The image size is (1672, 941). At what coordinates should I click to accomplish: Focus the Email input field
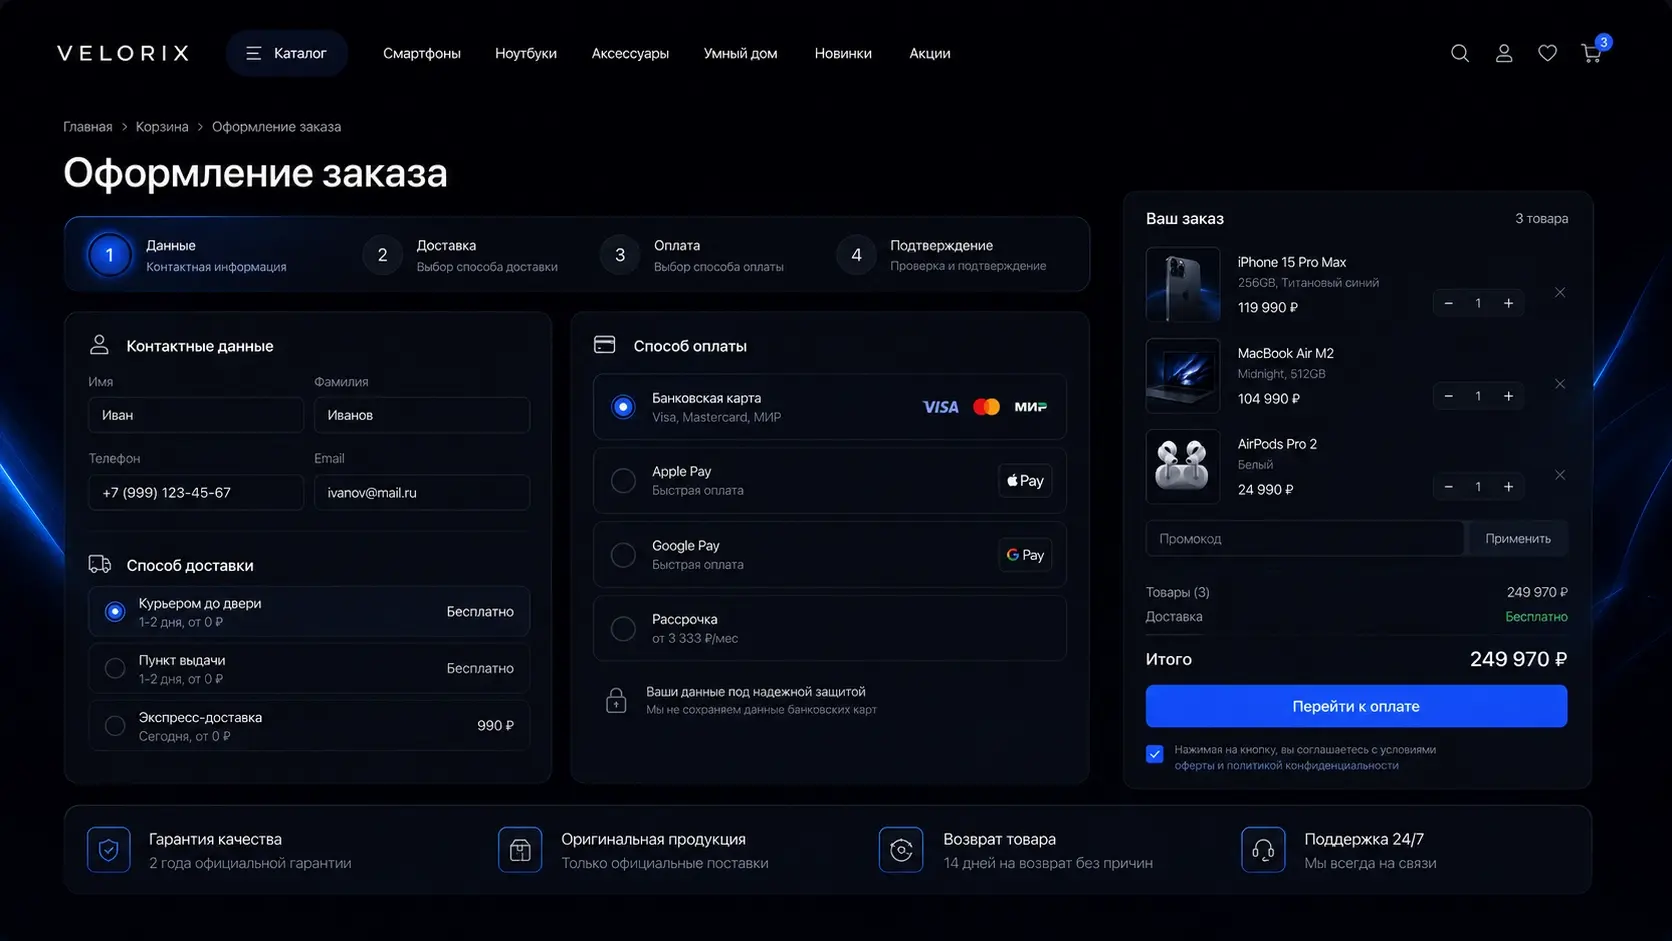[422, 492]
